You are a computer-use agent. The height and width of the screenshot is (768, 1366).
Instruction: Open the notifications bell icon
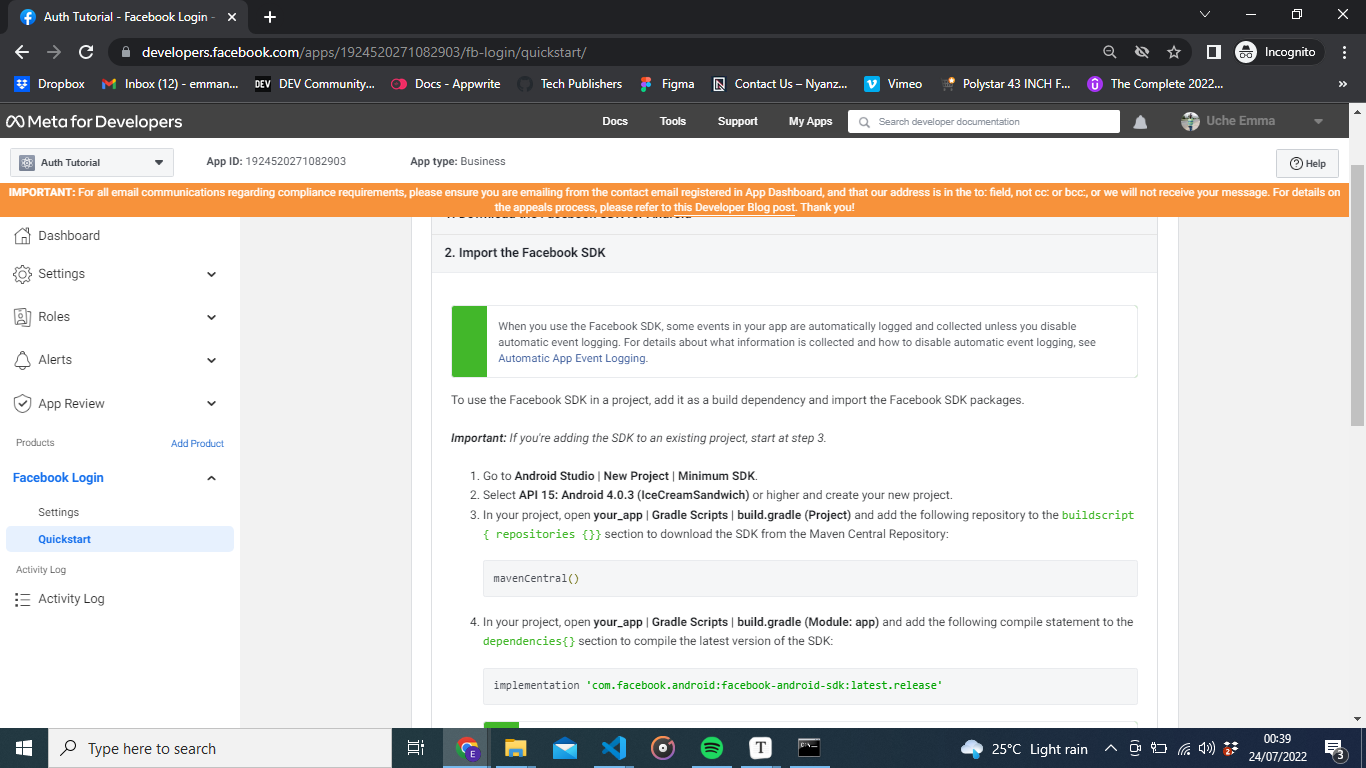[x=1140, y=122]
